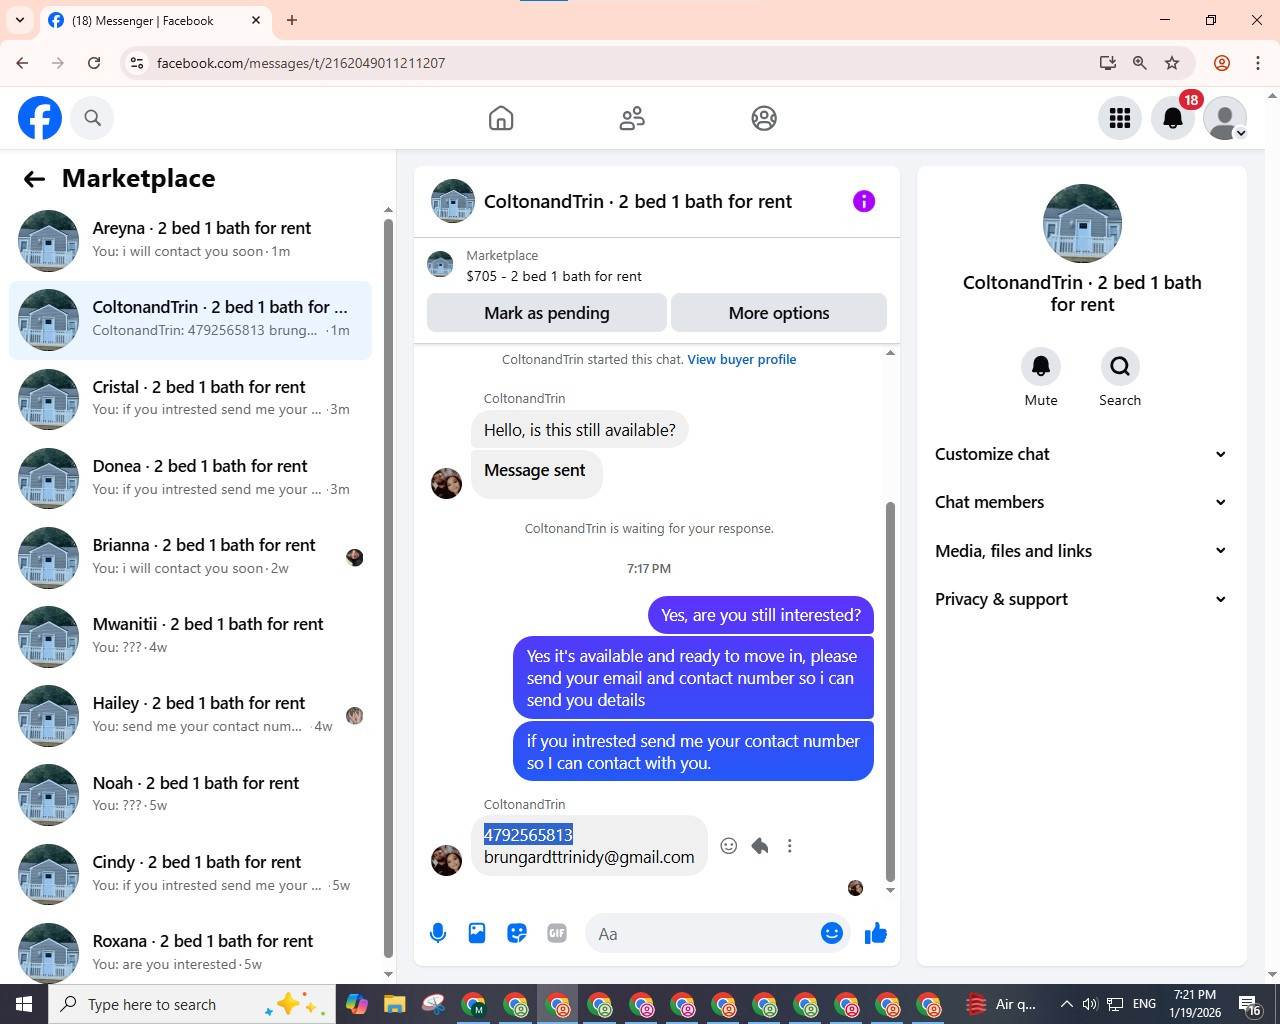Choose a GIF in the composer
Viewport: 1280px width, 1024px height.
557,933
